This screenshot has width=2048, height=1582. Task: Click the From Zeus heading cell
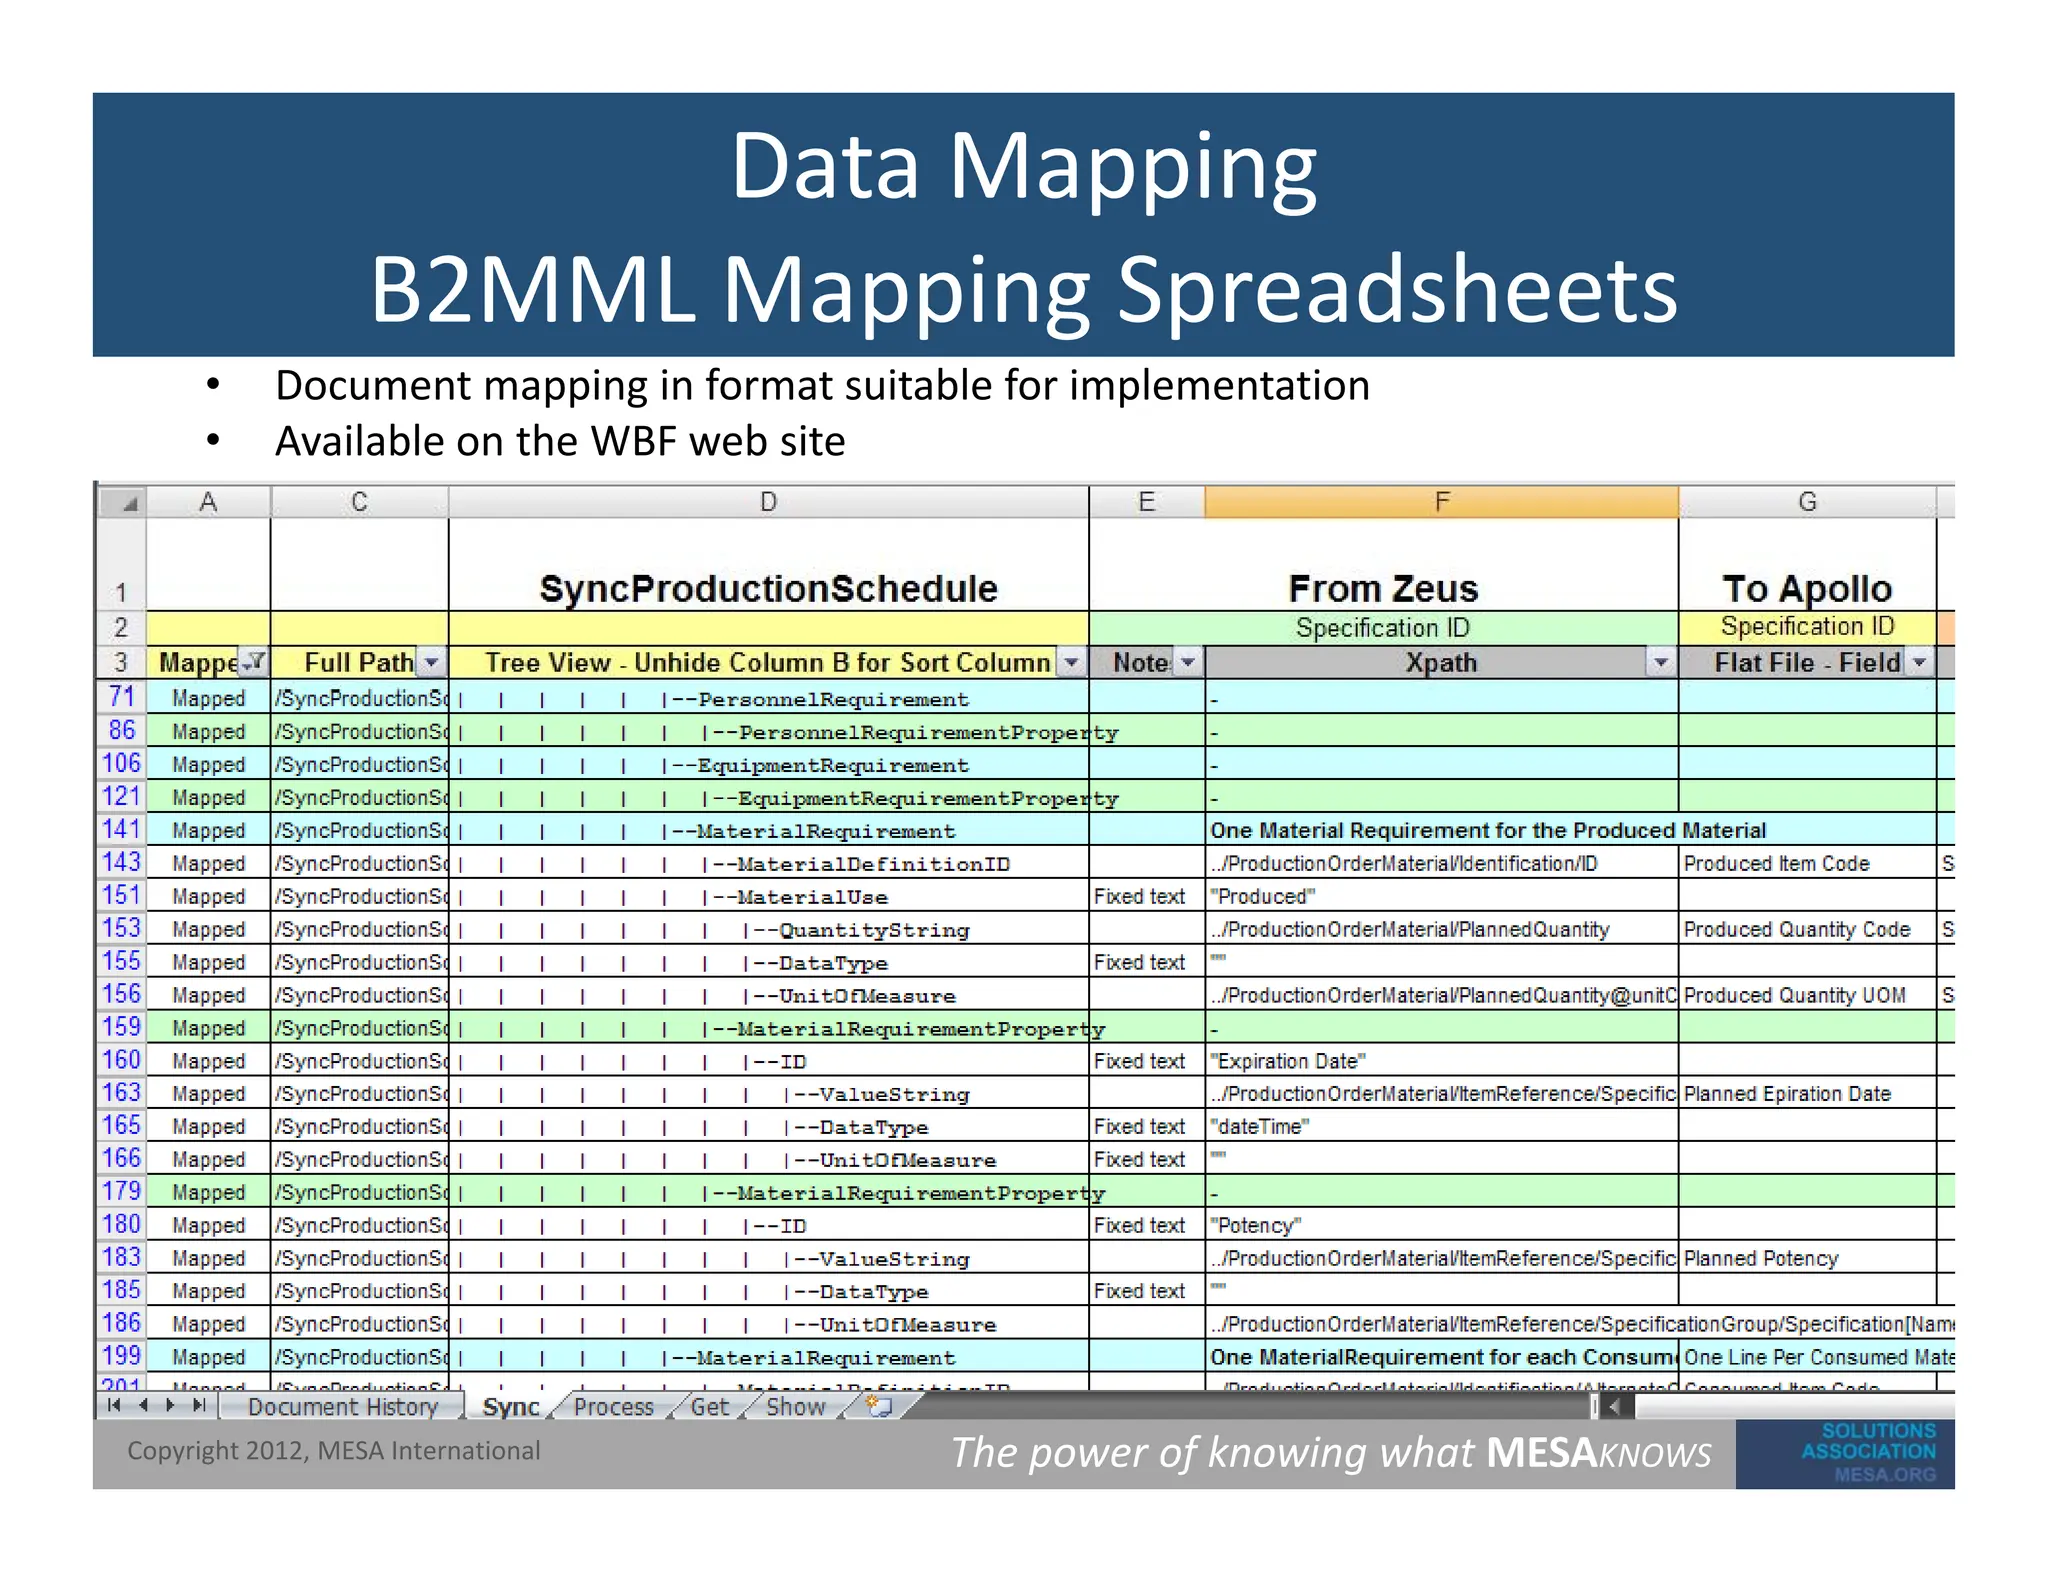click(1383, 564)
